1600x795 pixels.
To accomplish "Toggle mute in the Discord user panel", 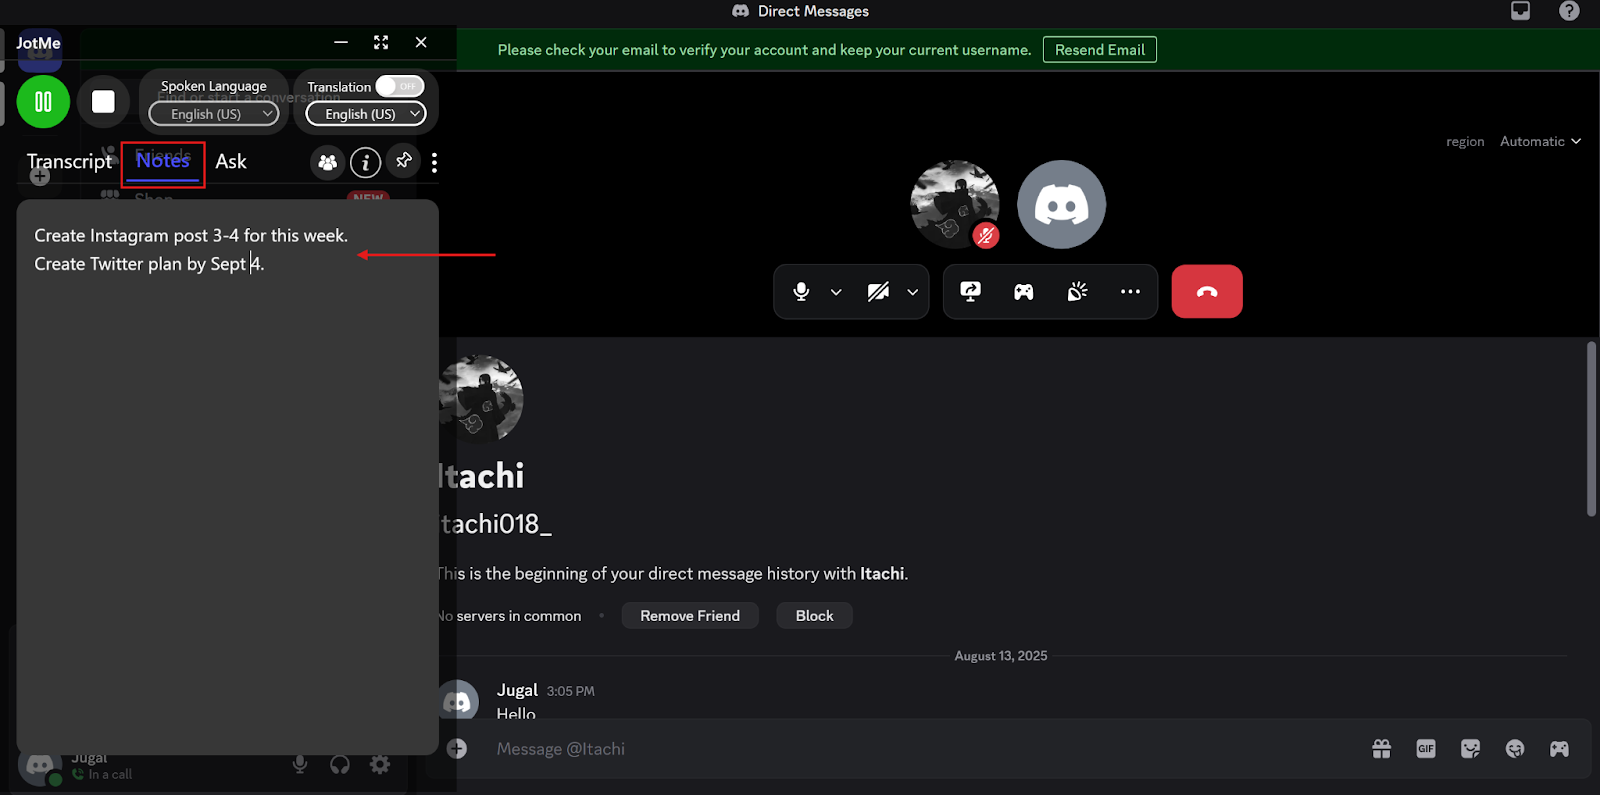I will [299, 765].
